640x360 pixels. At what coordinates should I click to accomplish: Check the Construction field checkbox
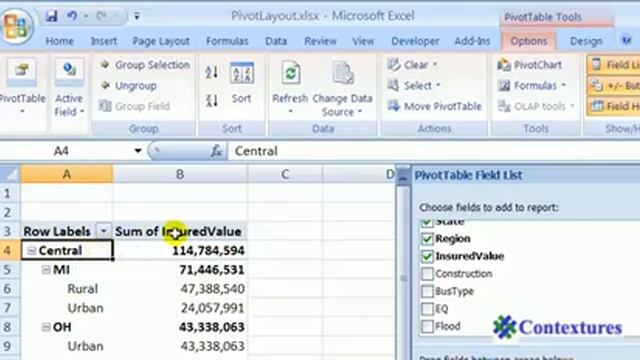click(427, 274)
